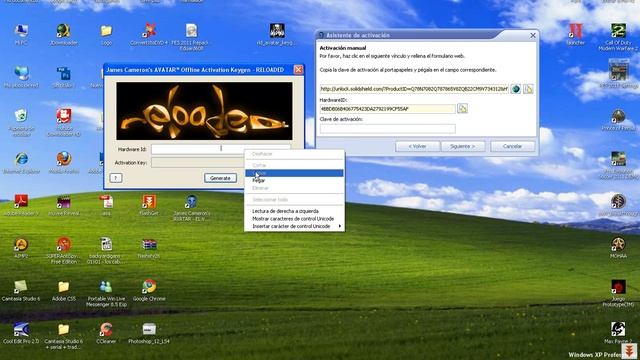This screenshot has height=360, width=640.
Task: Copy the activation URL via clipboard icon
Action: click(x=528, y=89)
